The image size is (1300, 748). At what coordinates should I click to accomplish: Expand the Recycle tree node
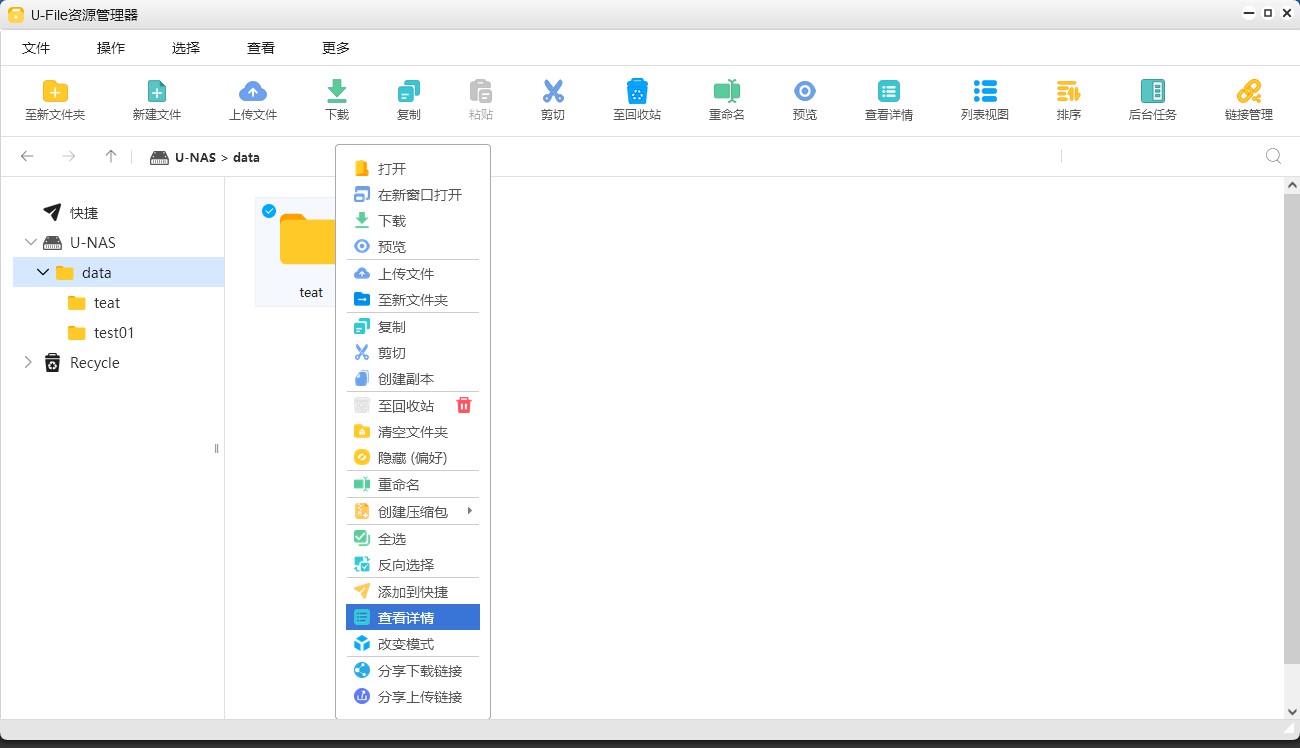click(x=28, y=363)
